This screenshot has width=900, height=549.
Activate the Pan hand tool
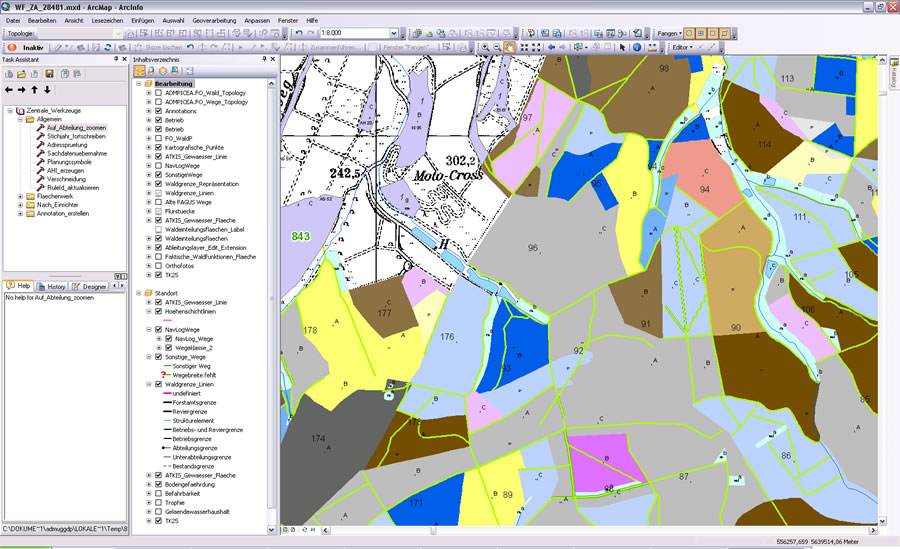pyautogui.click(x=509, y=48)
